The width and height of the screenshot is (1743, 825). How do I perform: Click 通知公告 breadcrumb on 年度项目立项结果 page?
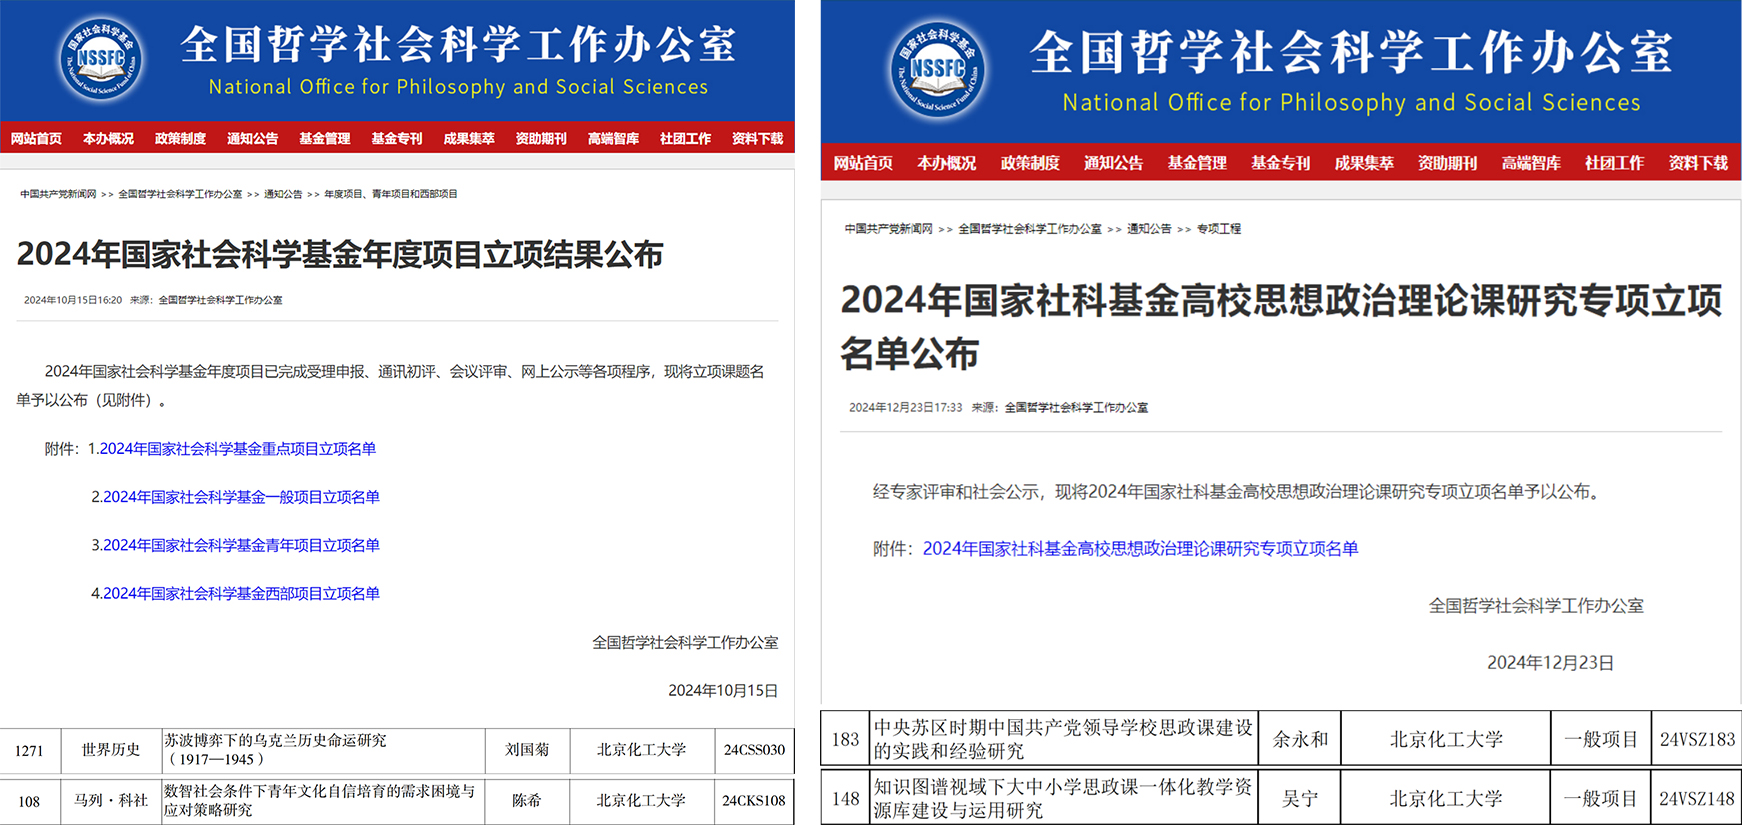pos(283,194)
